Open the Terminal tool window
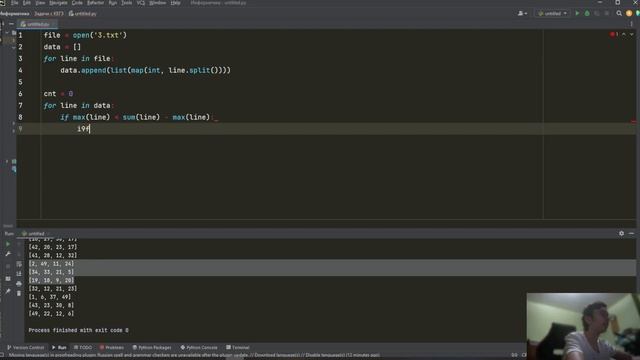 pos(238,347)
